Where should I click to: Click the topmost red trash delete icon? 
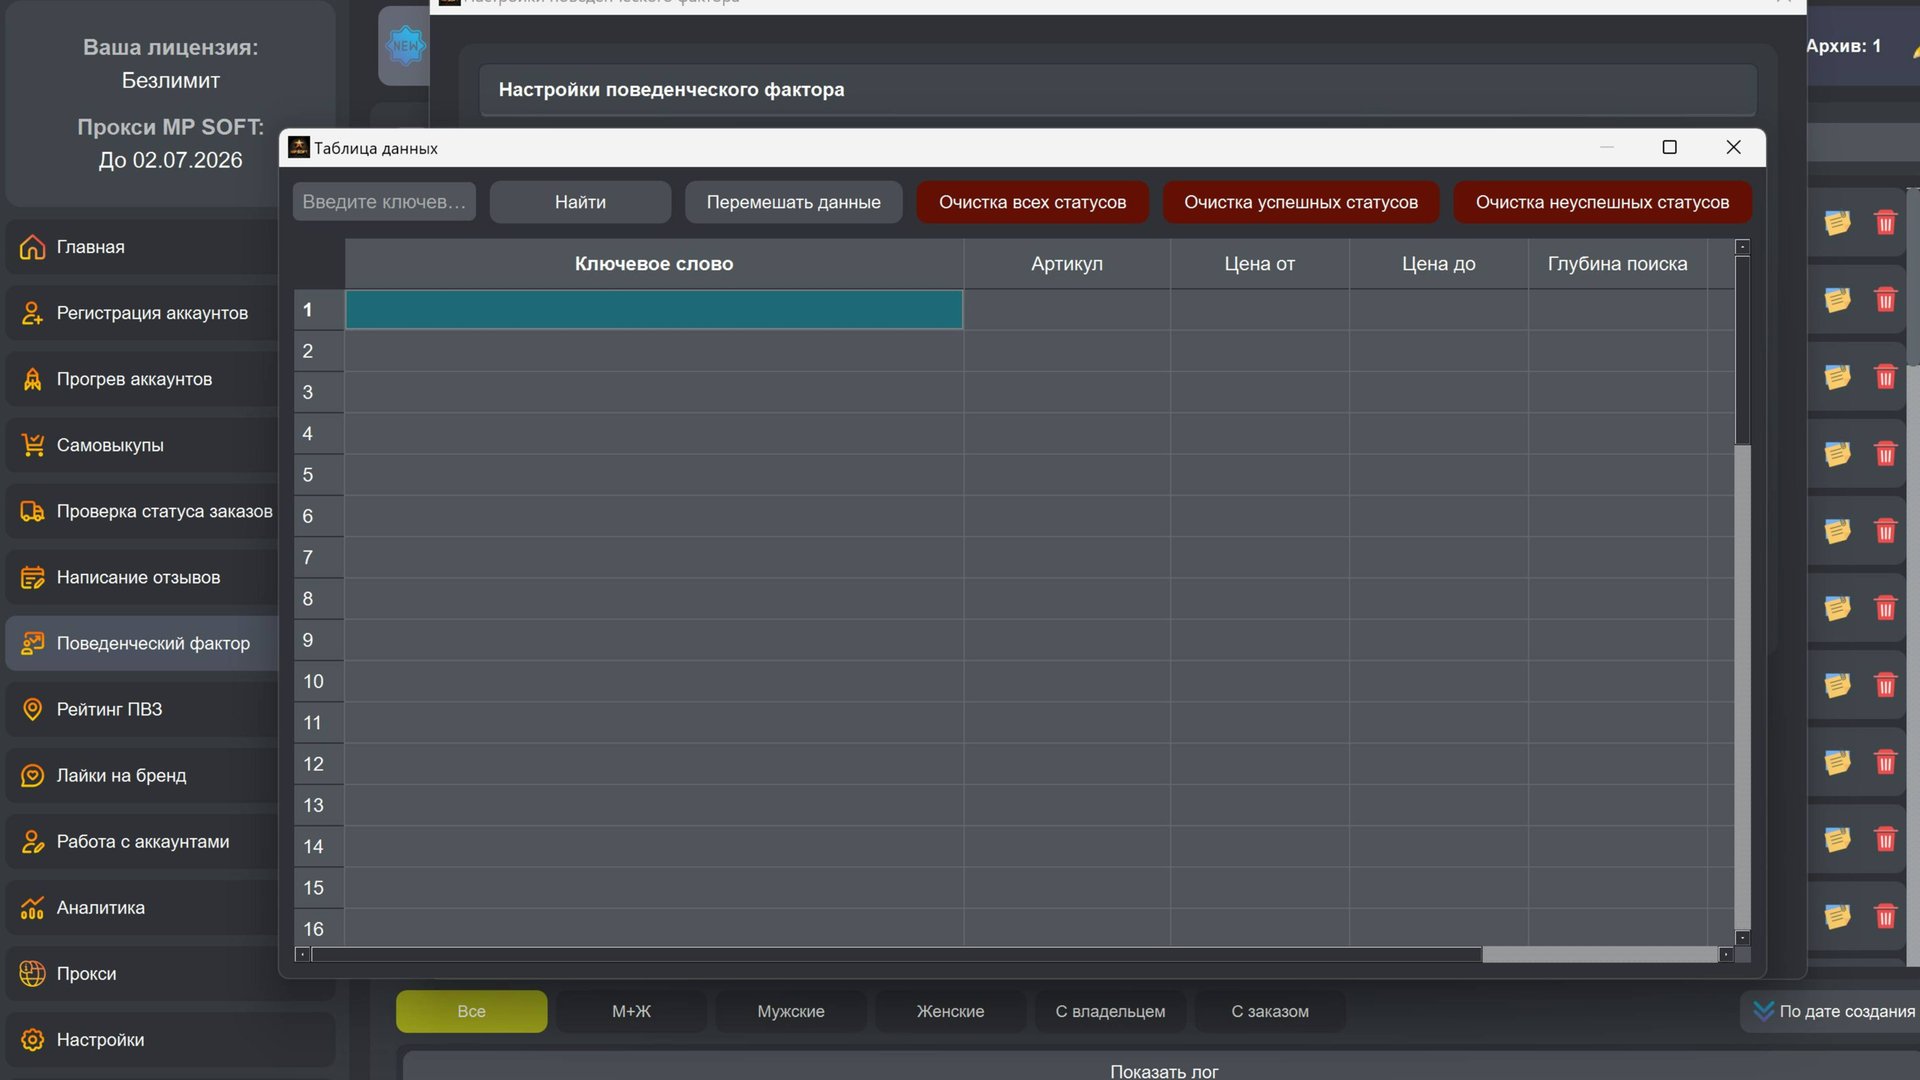(x=1885, y=222)
